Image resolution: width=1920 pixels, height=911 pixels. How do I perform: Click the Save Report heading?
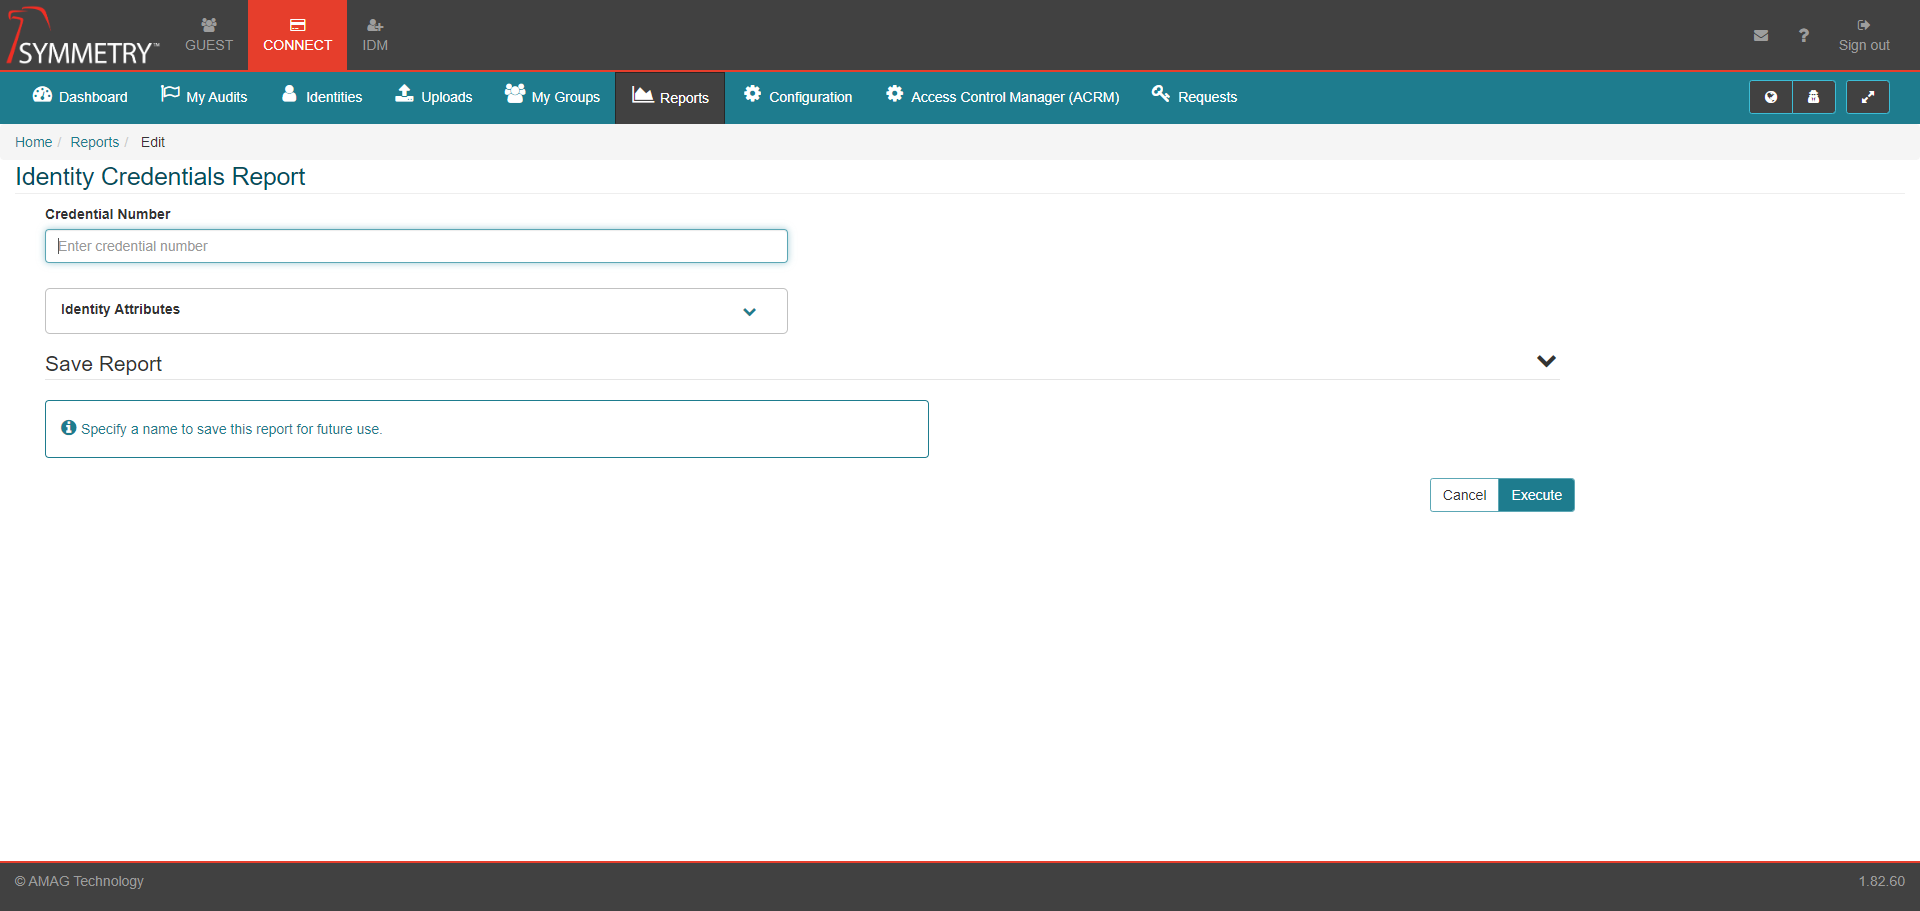[103, 364]
